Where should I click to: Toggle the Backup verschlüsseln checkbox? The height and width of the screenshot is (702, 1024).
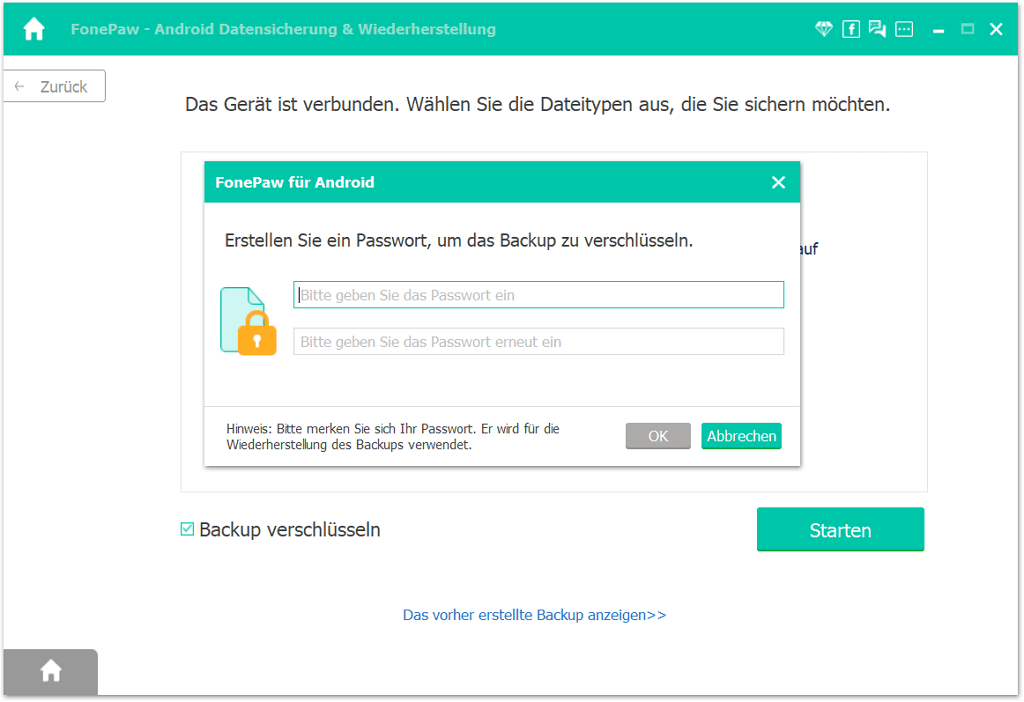point(187,529)
